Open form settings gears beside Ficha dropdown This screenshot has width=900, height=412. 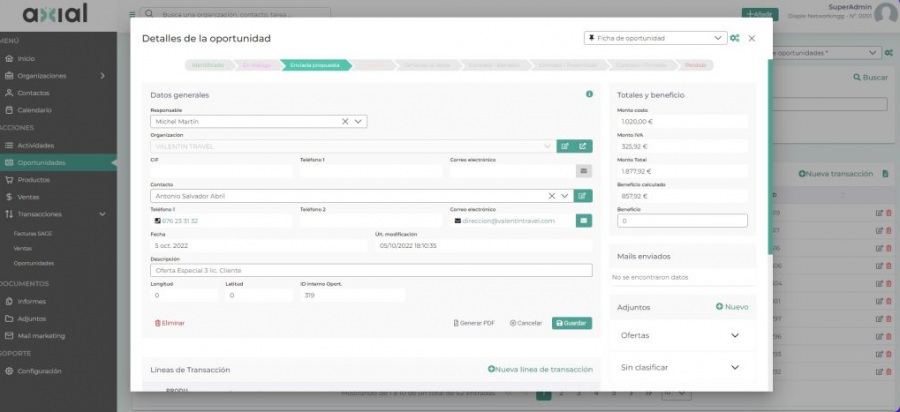tap(735, 38)
